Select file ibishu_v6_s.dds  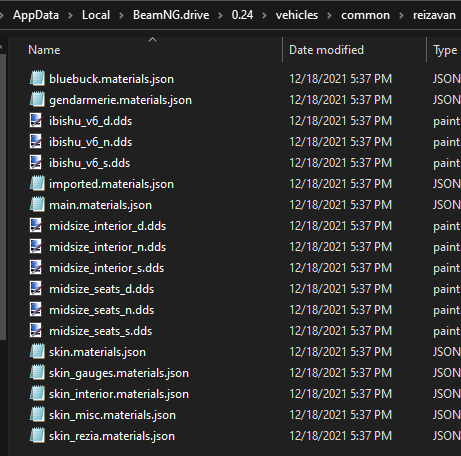point(89,163)
